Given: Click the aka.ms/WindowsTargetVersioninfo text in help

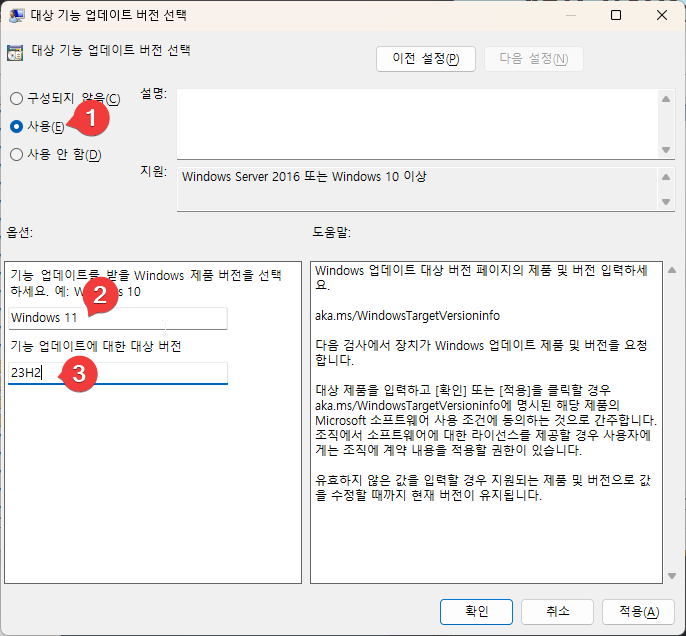Looking at the screenshot, I should click(x=407, y=316).
